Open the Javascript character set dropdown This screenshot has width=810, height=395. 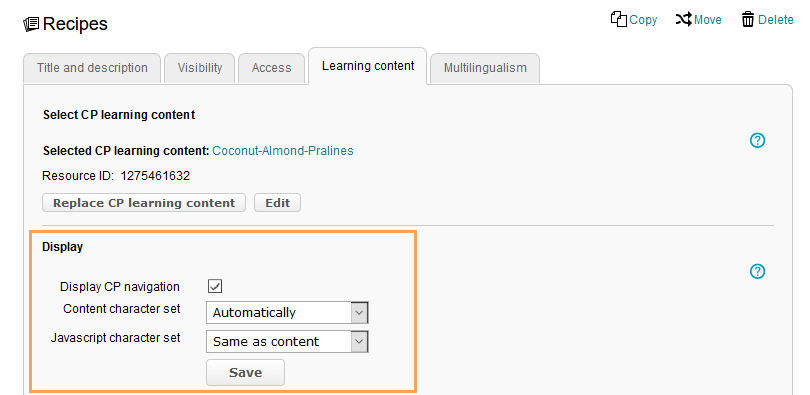pyautogui.click(x=287, y=341)
